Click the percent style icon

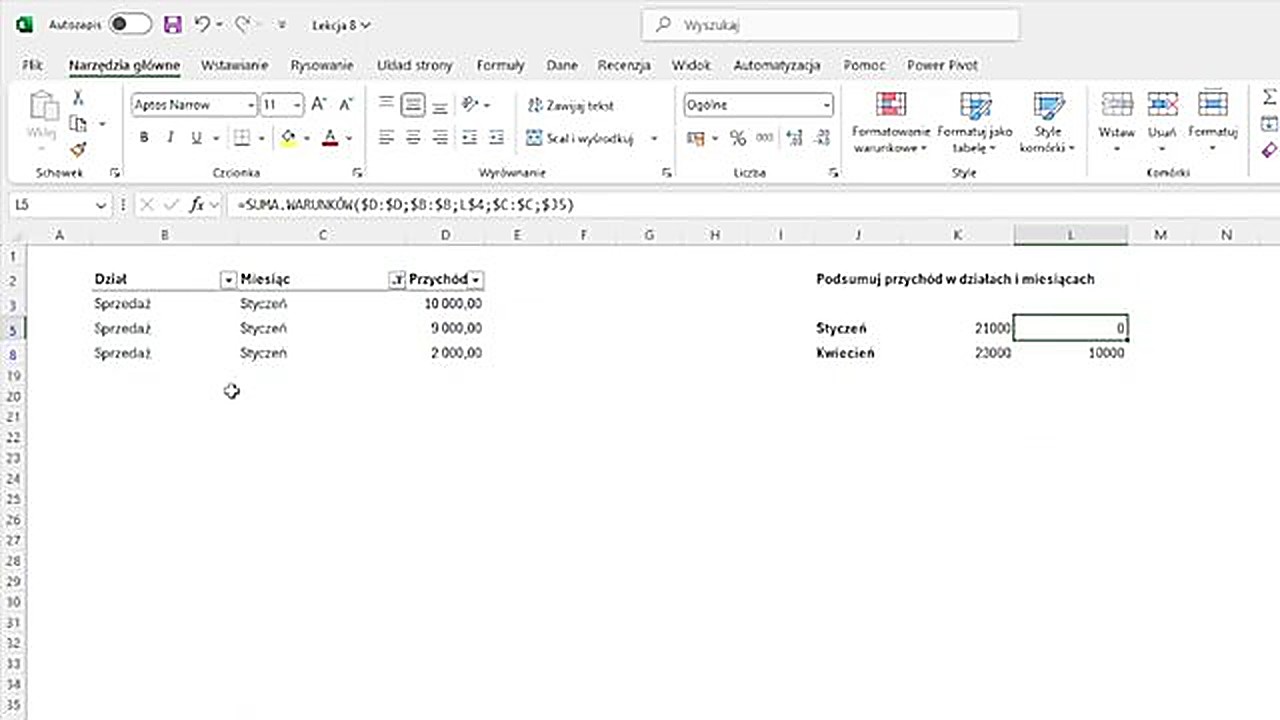click(738, 138)
